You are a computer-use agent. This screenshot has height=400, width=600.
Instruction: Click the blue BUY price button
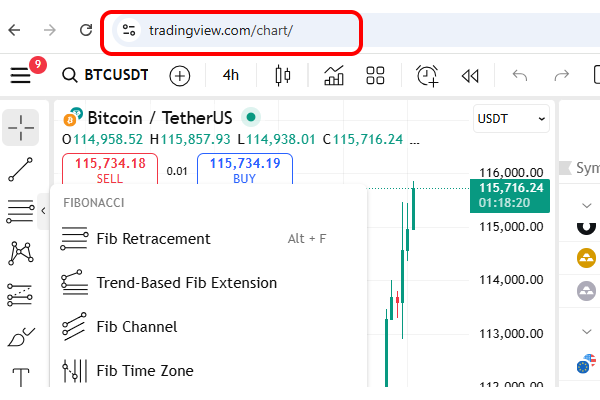(x=244, y=170)
